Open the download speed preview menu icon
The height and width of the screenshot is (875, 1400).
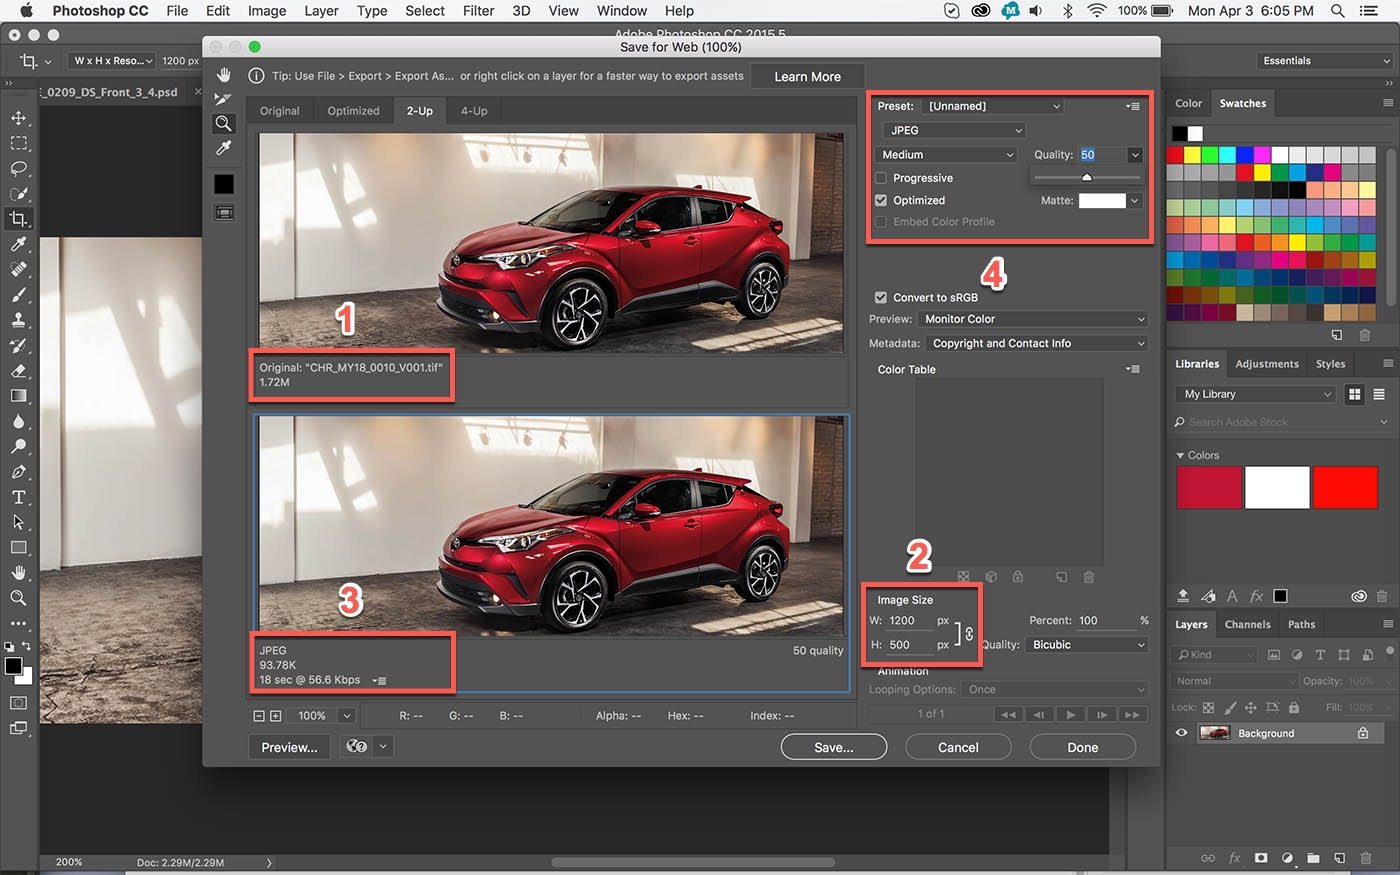coord(378,680)
